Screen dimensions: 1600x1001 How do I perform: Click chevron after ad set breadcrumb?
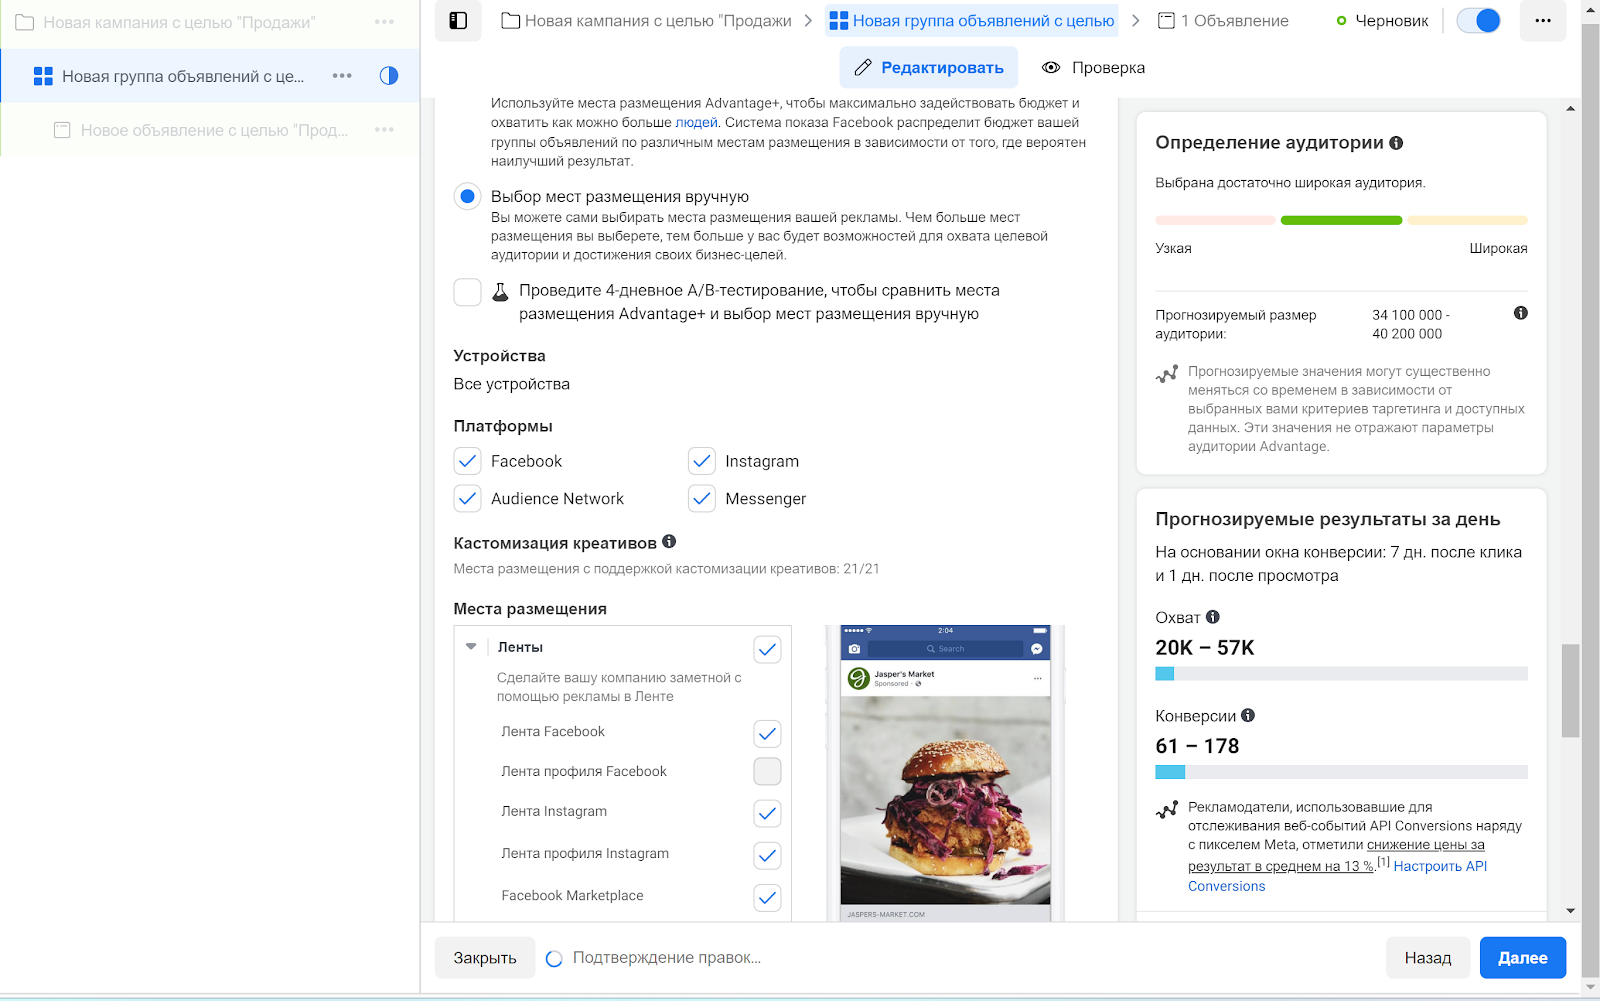click(x=1135, y=21)
